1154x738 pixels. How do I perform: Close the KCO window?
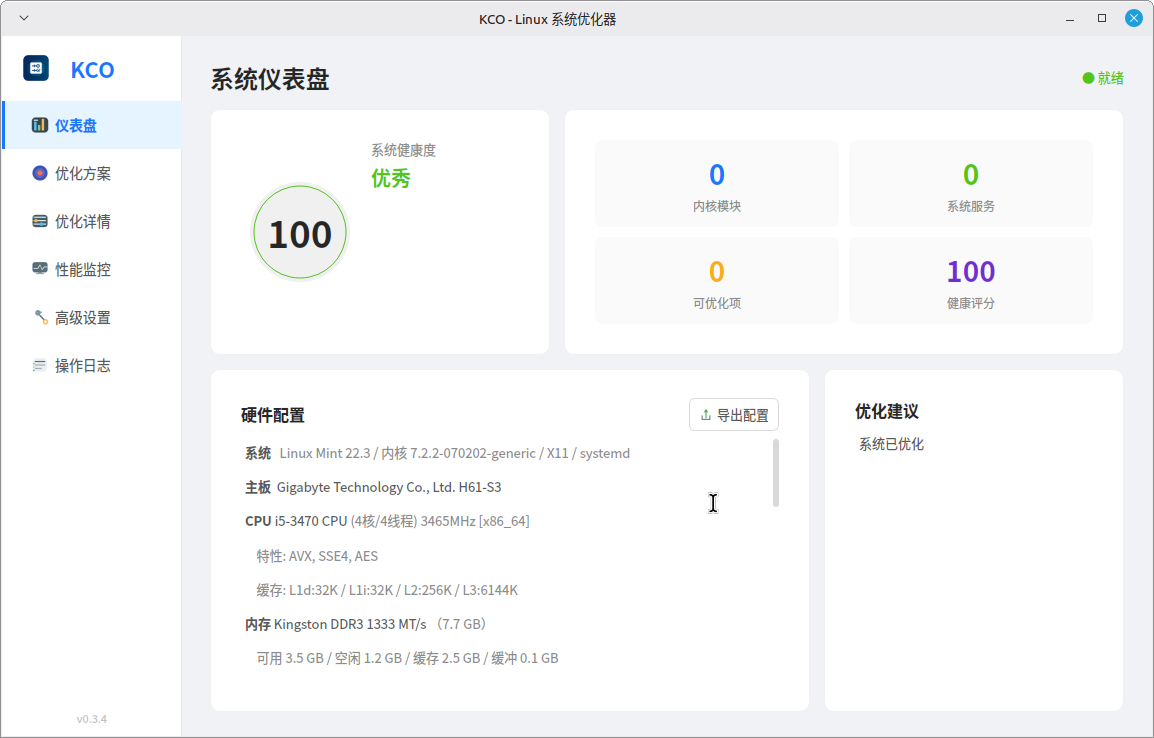click(1134, 18)
